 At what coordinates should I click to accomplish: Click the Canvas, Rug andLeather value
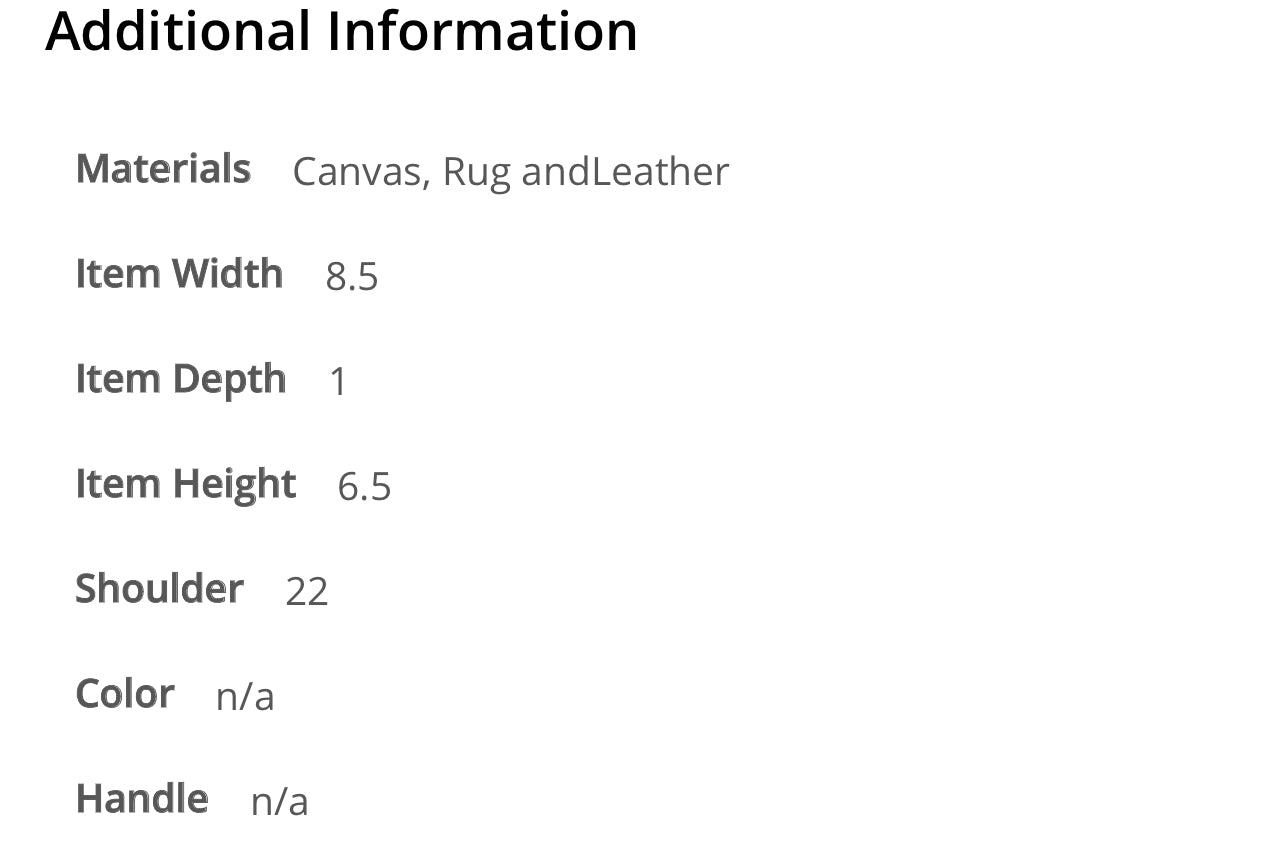(511, 172)
